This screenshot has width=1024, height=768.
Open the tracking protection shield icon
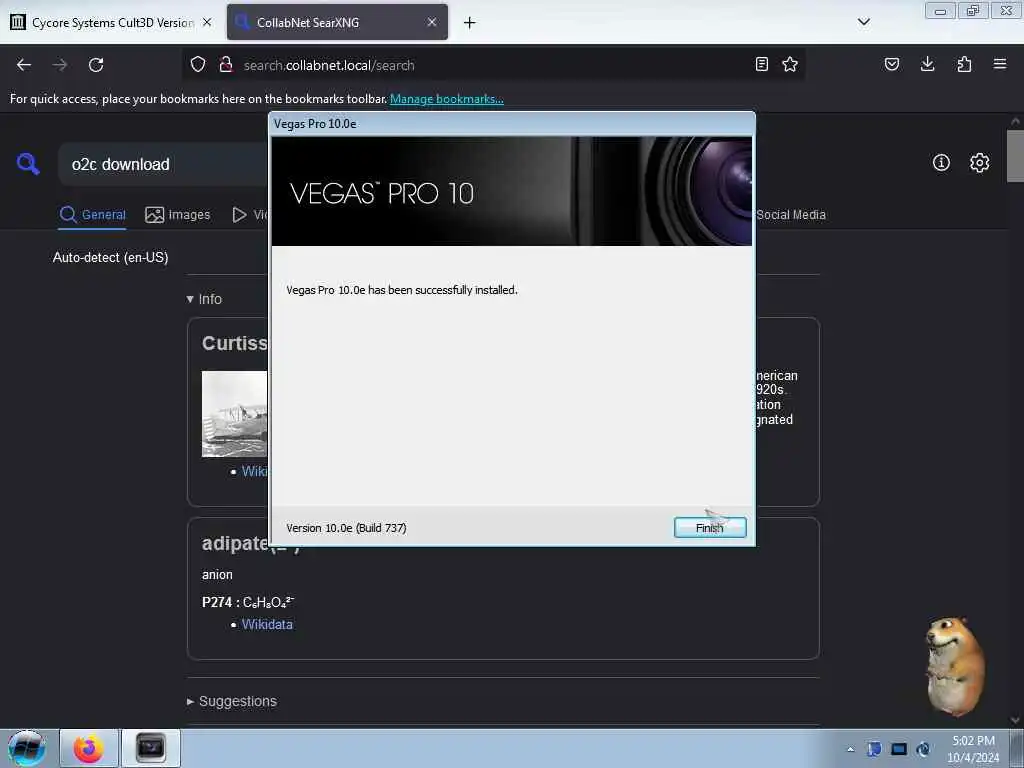[x=198, y=64]
